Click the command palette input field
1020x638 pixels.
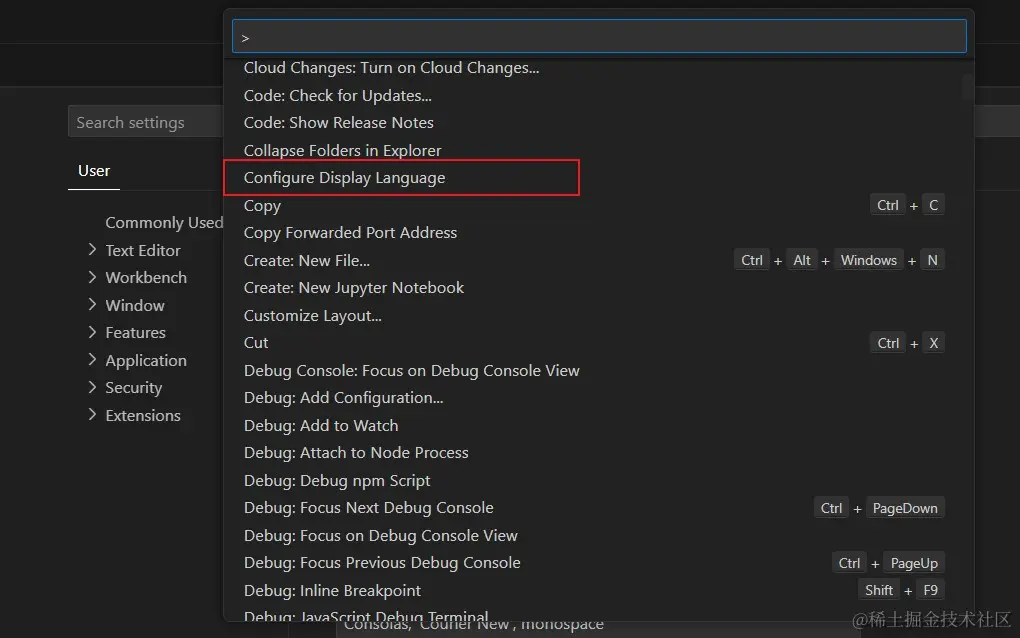pos(598,36)
